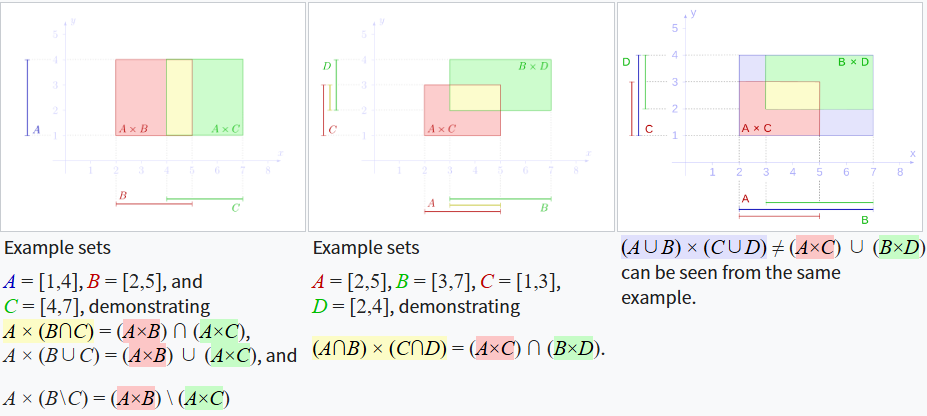Click the "Example sets" heading under middle diagram
Viewport: 927px width, 416px height.
tap(366, 247)
